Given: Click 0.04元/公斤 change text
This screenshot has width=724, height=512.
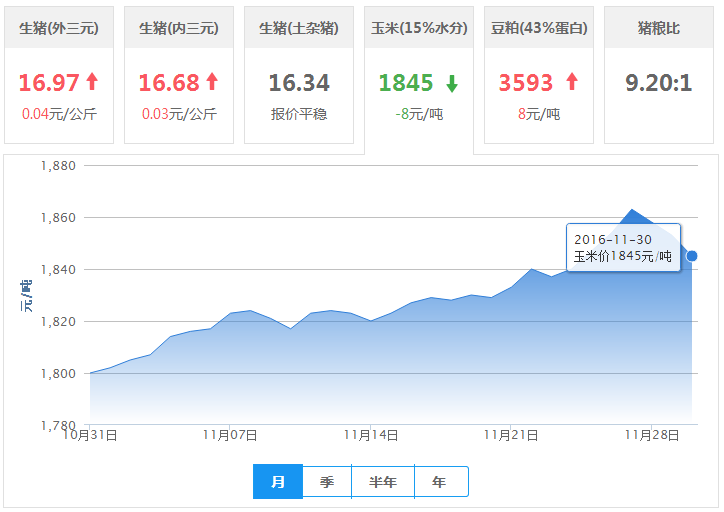Looking at the screenshot, I should tap(59, 114).
